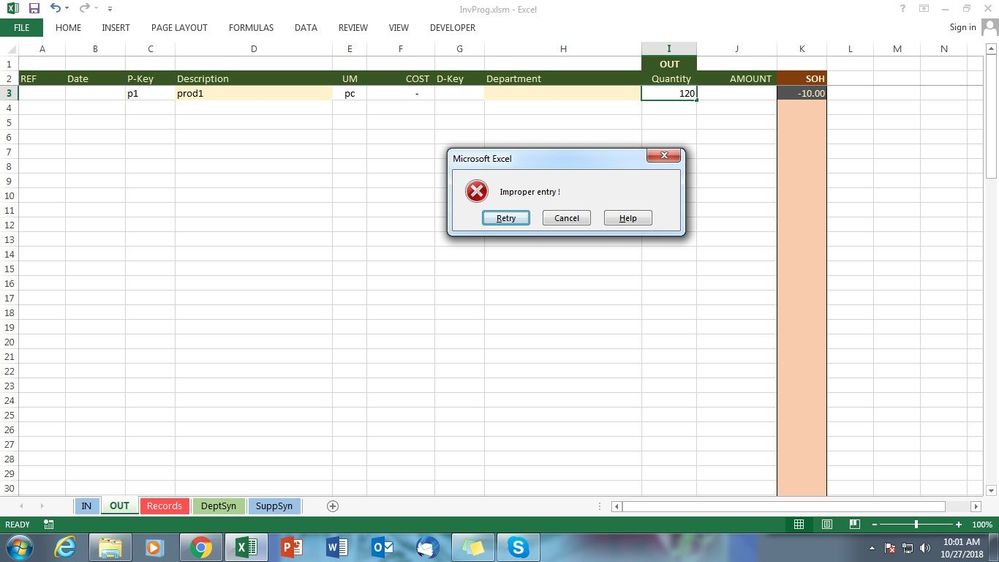The height and width of the screenshot is (562, 999).
Task: Click the horizontal scrollbar left arrow
Action: pos(616,507)
